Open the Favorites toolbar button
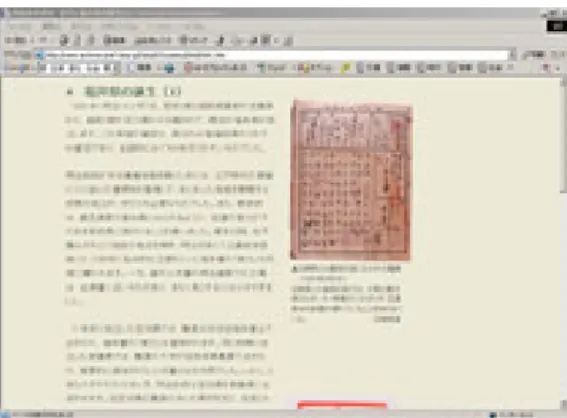 153,40
